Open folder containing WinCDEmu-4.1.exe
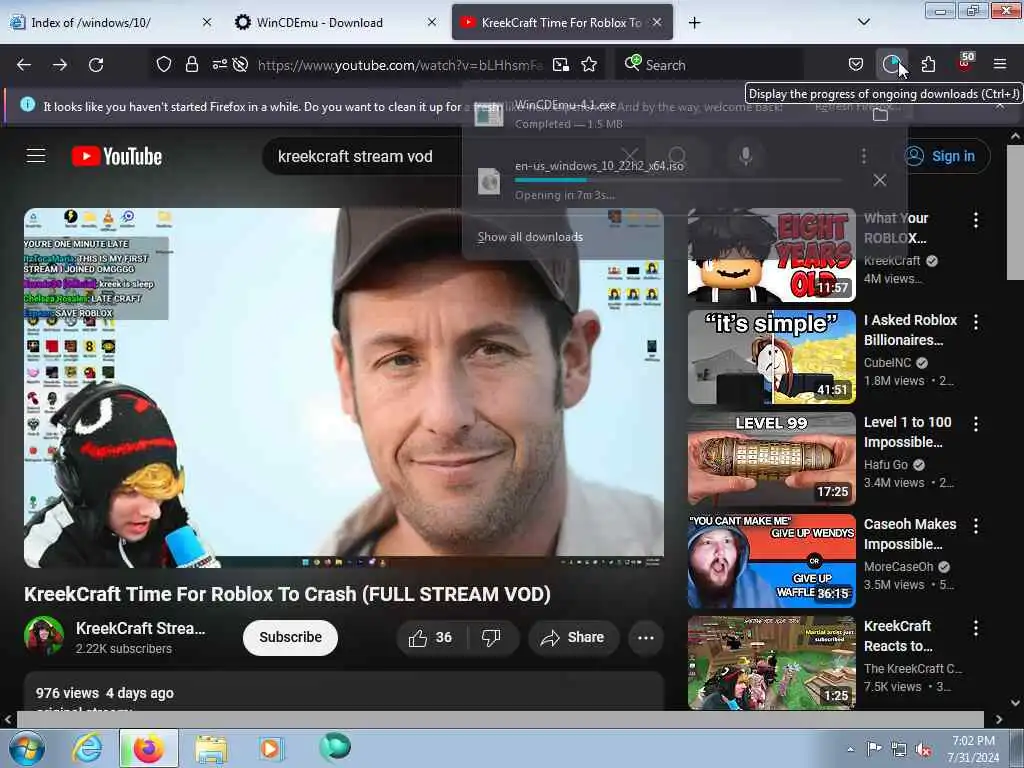This screenshot has height=768, width=1024. pos(880,116)
